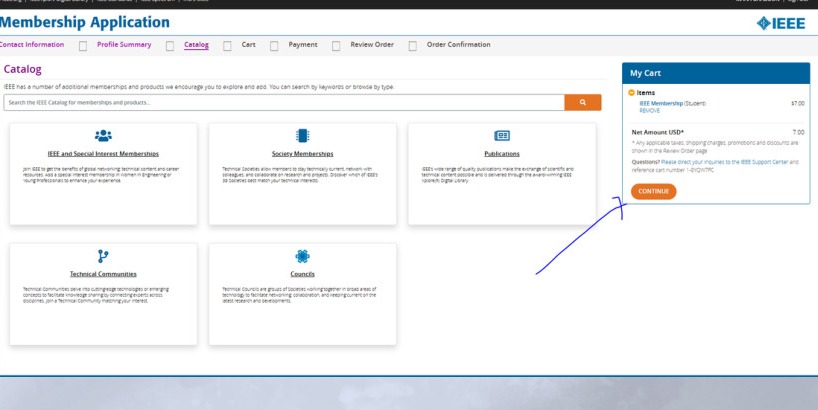
Task: Go to the Order Confirmation step
Action: pos(459,45)
